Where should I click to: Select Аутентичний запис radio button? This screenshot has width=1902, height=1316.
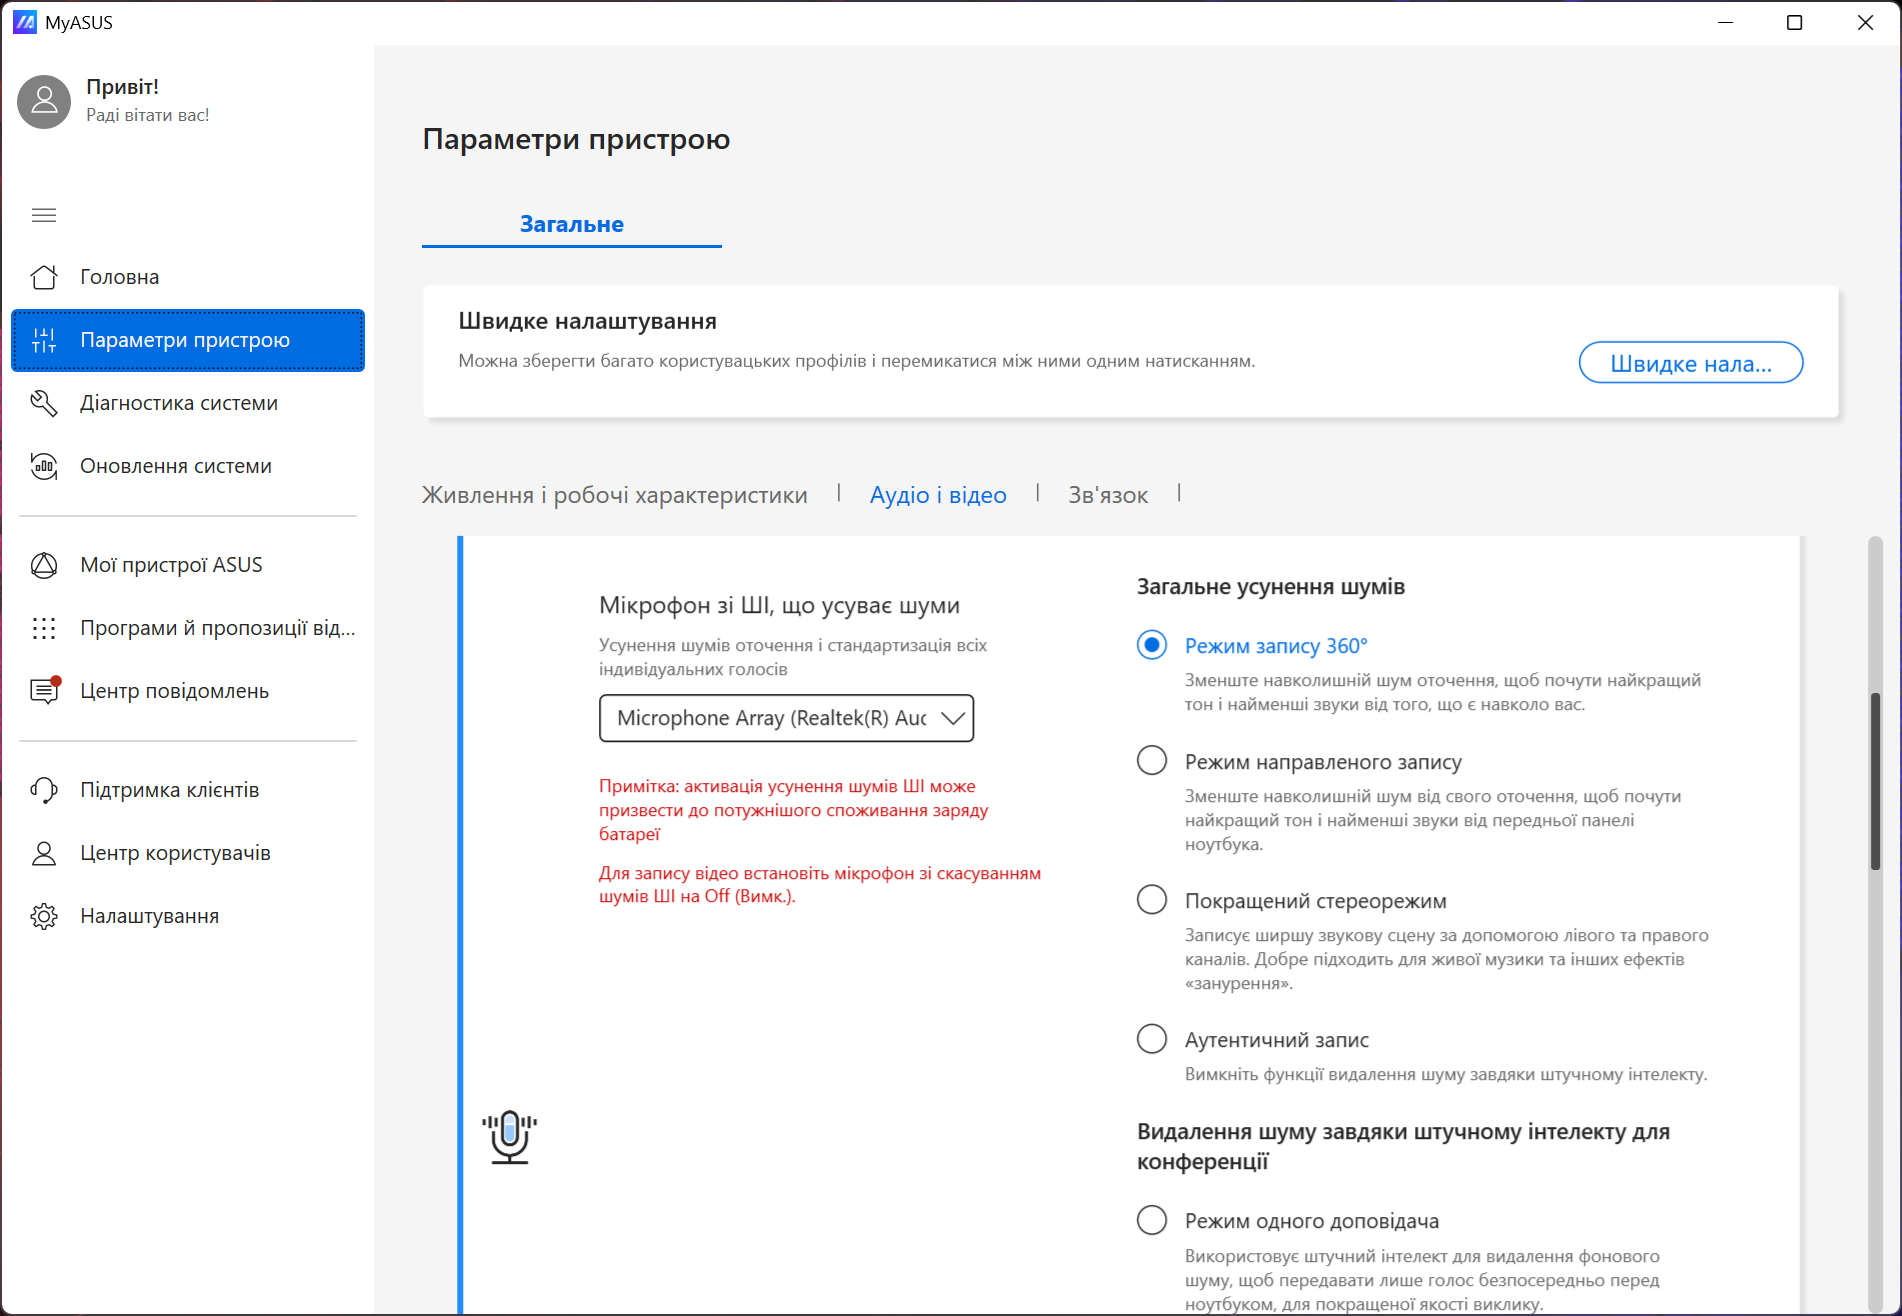pos(1152,1039)
